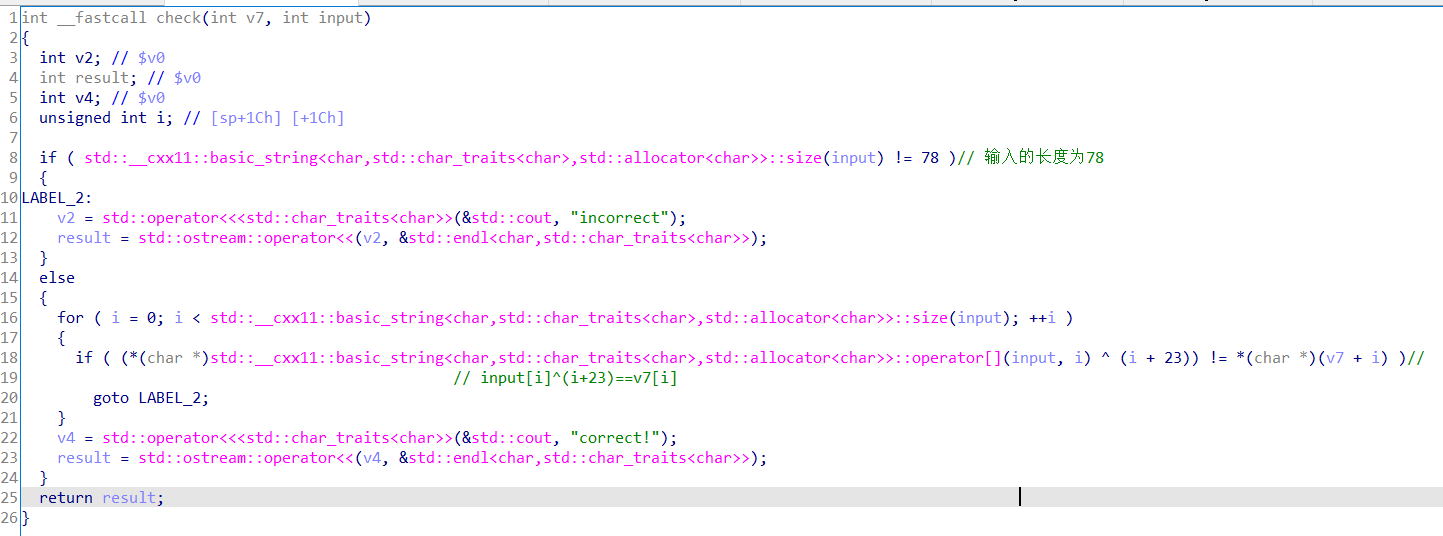The height and width of the screenshot is (536, 1443).
Task: Click the "else" keyword
Action: coord(57,278)
